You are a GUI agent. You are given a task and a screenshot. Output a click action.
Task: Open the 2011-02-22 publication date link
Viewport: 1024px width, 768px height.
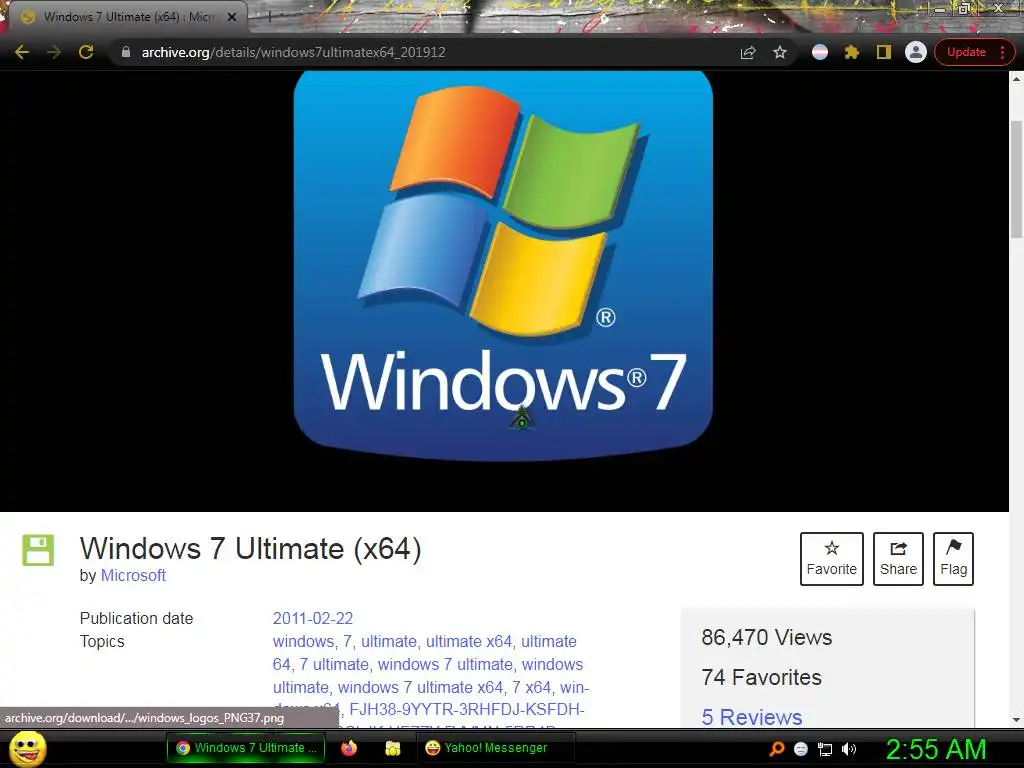313,618
